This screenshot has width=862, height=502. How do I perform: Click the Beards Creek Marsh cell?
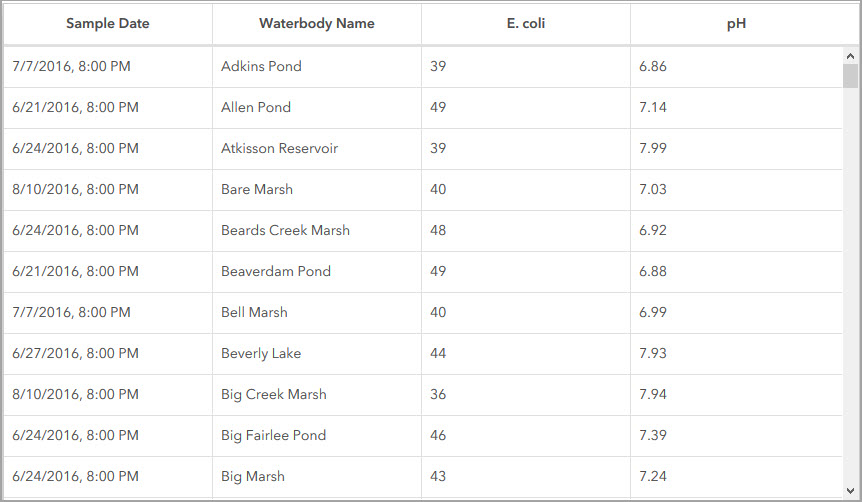click(x=285, y=231)
